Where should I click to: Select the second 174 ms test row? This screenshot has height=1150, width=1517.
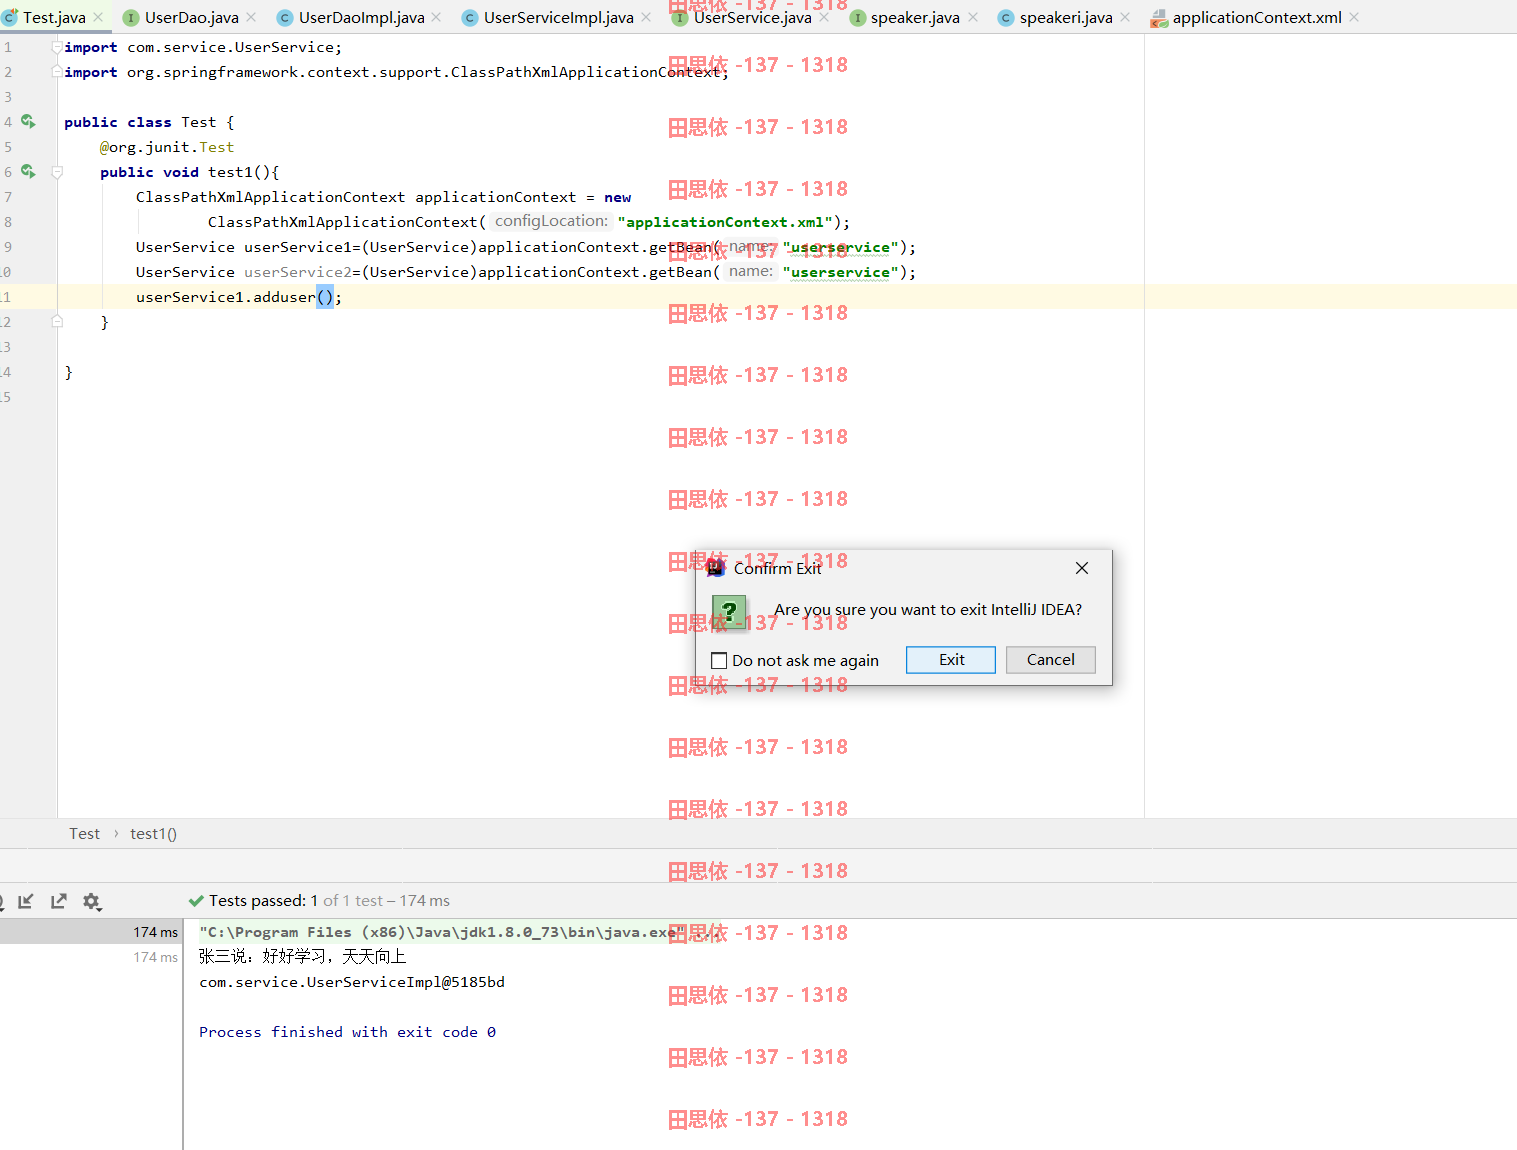(x=91, y=957)
